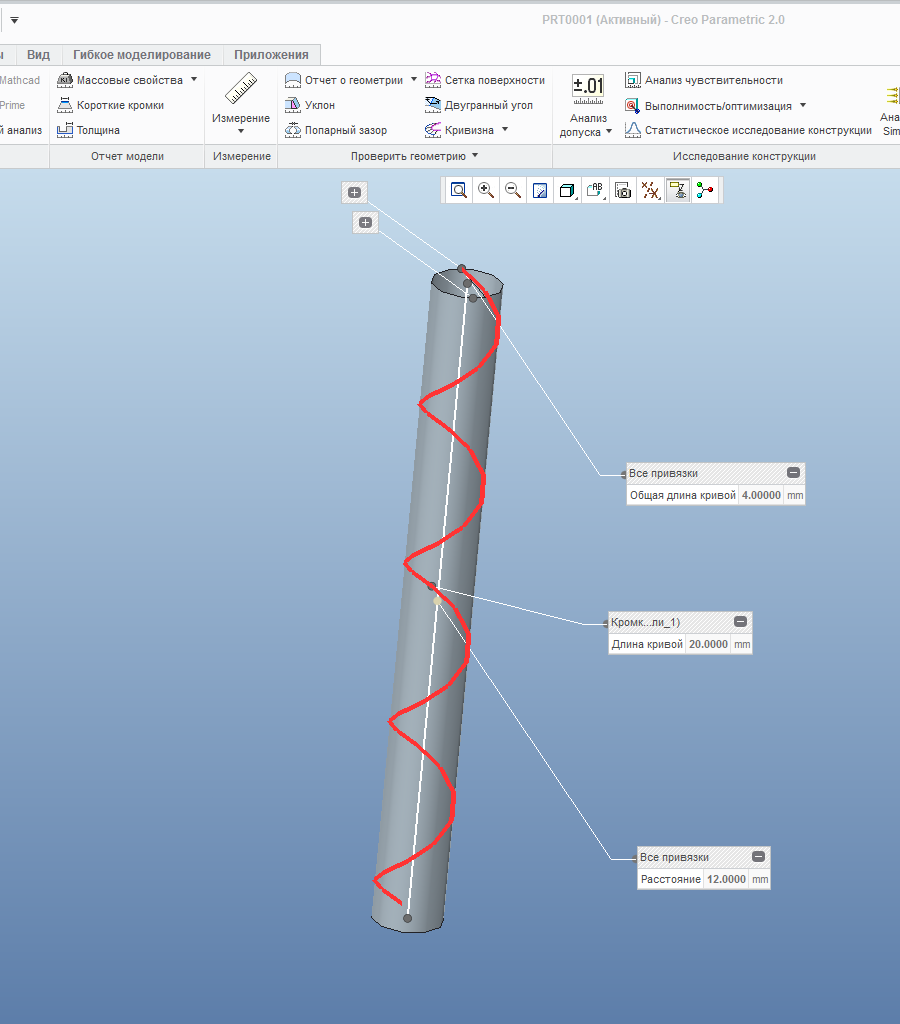Click the Zoom In magnifier icon
Screen dimensions: 900x1024
point(486,190)
